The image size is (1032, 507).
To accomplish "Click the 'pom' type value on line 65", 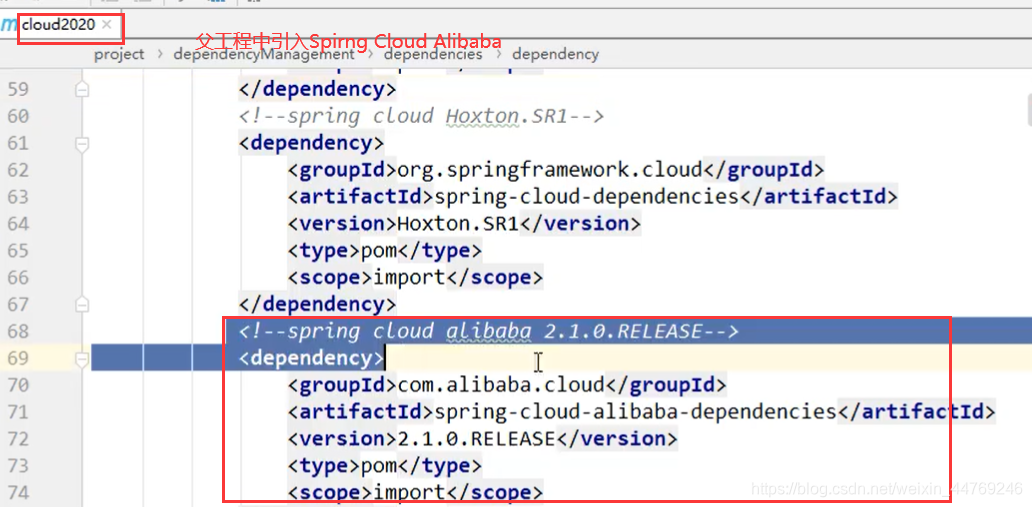I will click(378, 251).
